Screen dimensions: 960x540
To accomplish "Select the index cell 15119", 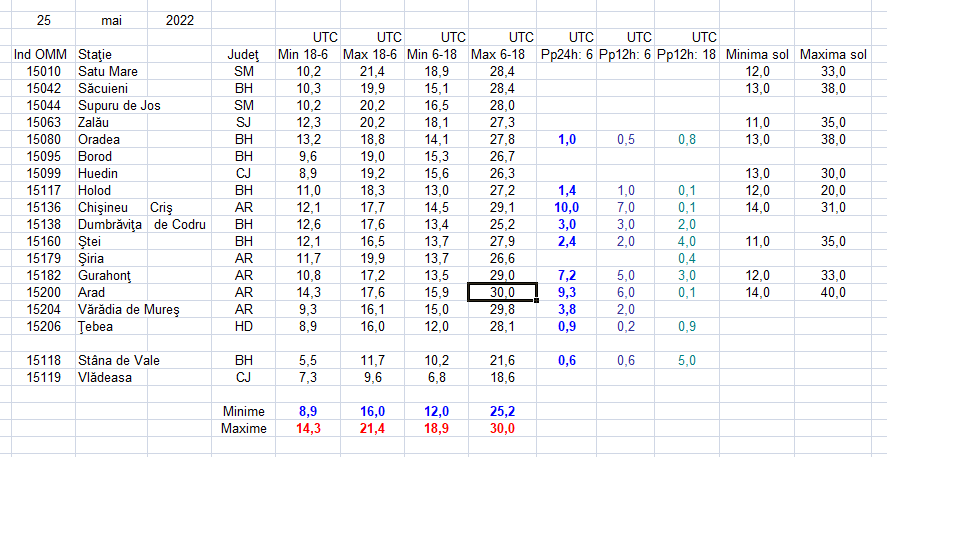I will tap(43, 378).
